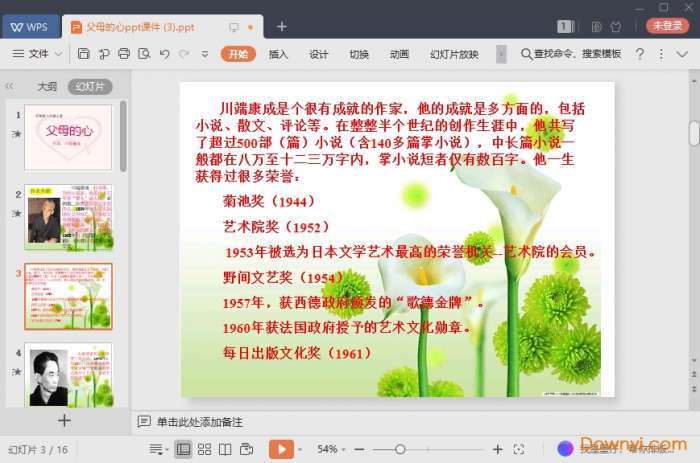
Task: Collapse the ribbon with chevron arrow
Action: (682, 54)
